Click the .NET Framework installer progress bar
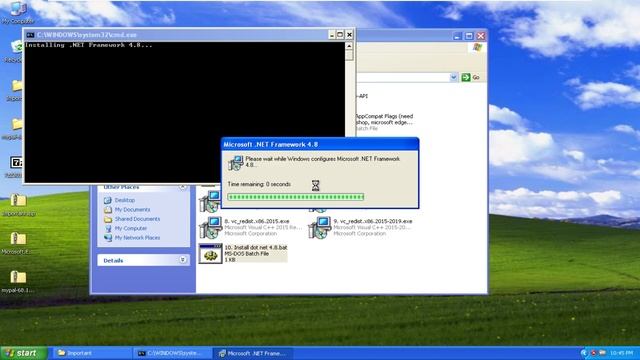 (x=296, y=197)
